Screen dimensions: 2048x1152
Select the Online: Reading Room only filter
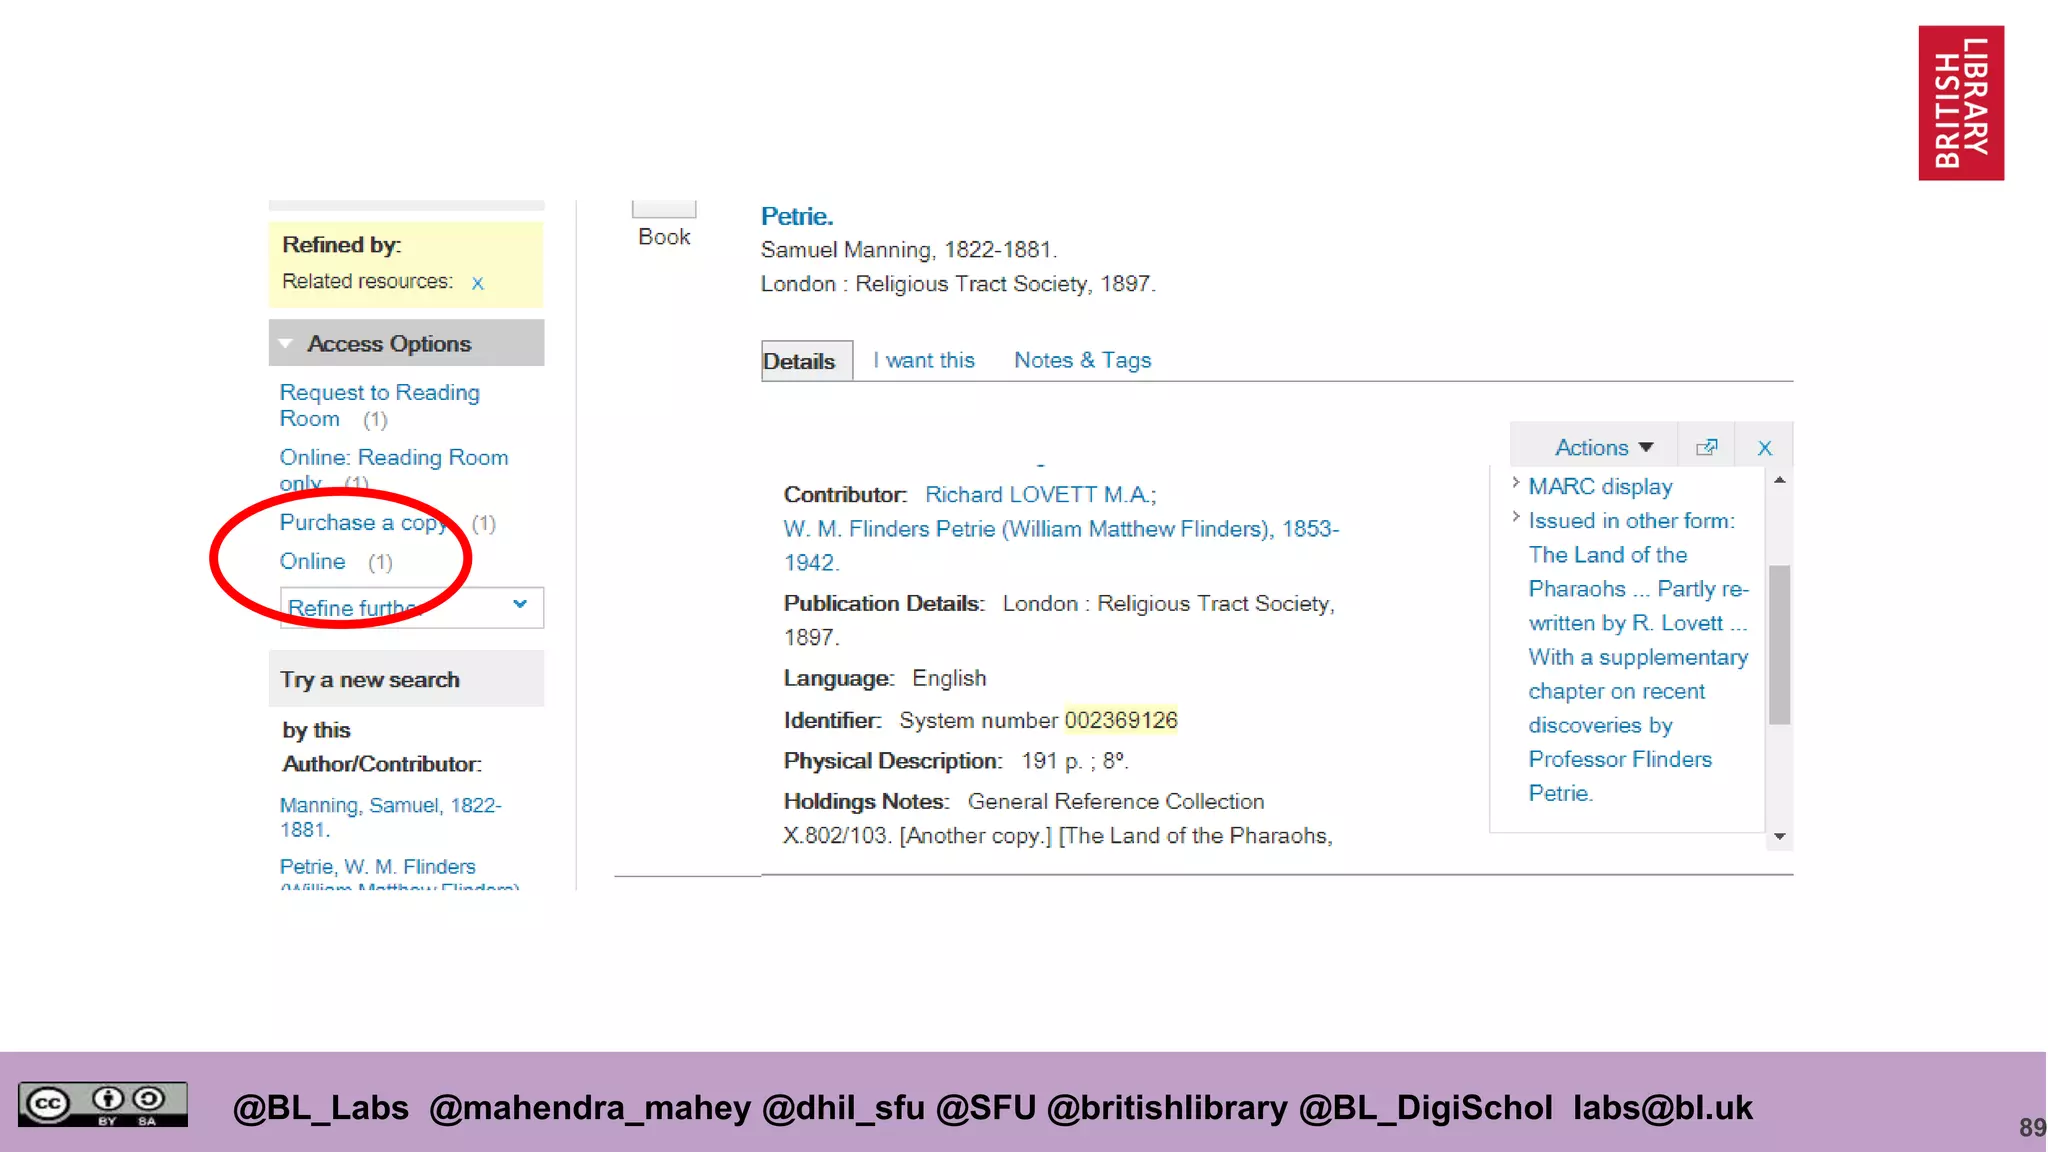(x=393, y=469)
